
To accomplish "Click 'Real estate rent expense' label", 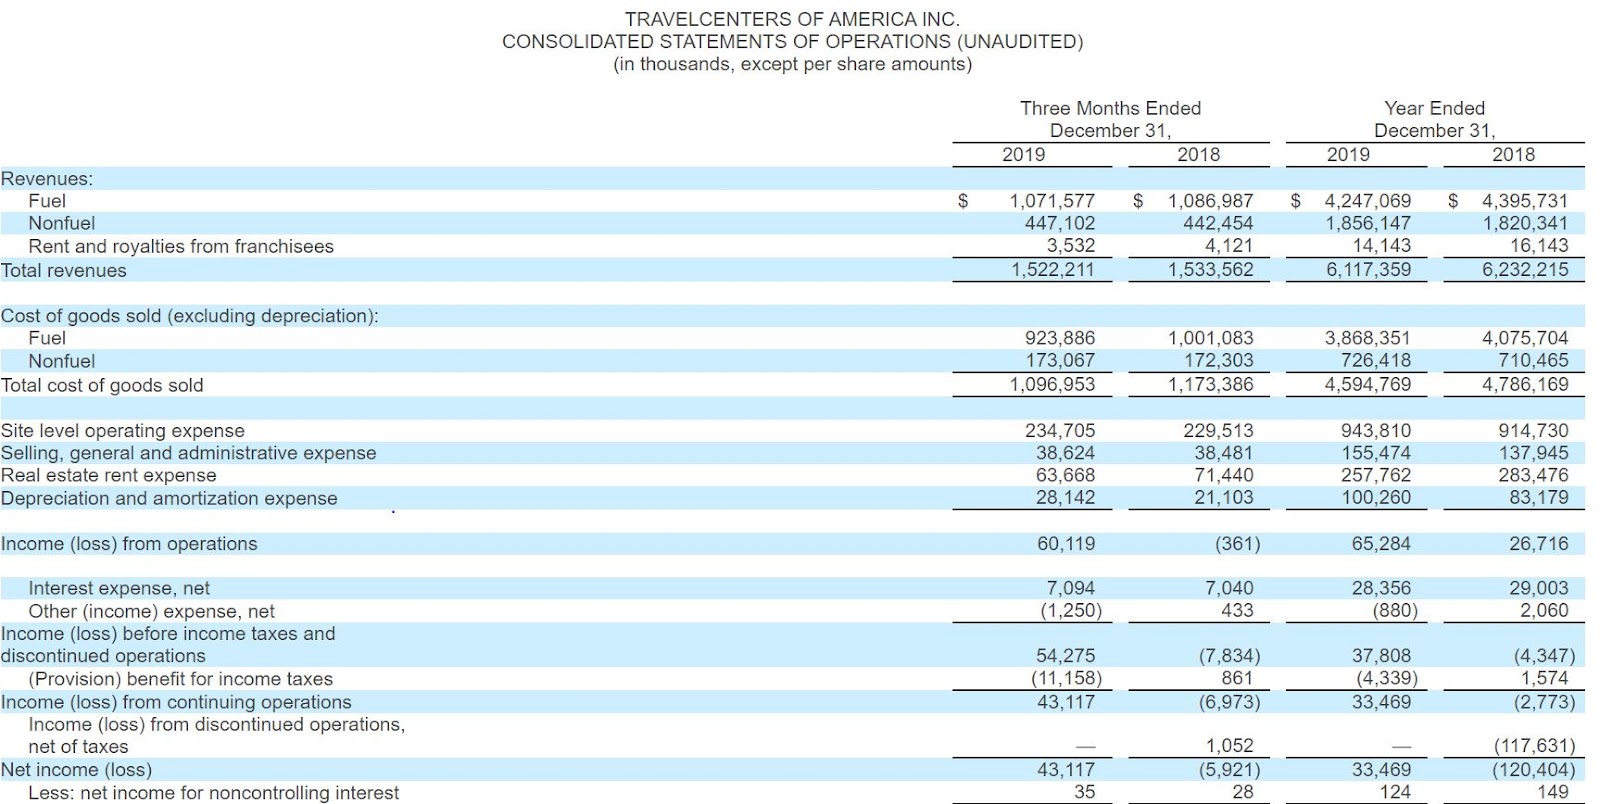I will point(109,475).
